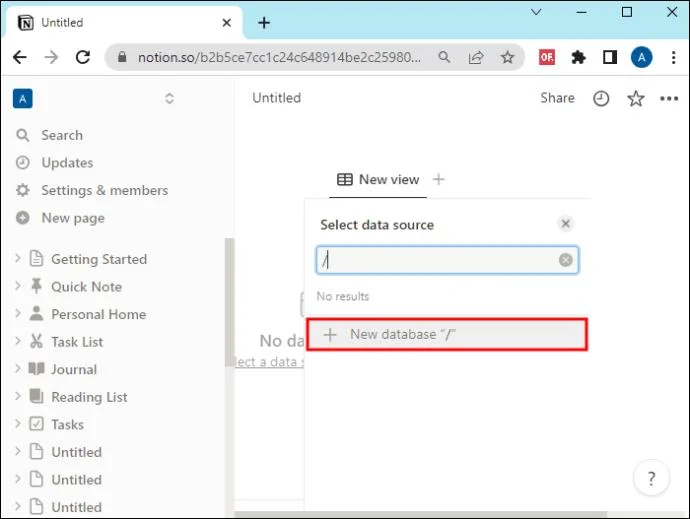Open Journal in sidebar
This screenshot has width=690, height=519.
tap(74, 369)
